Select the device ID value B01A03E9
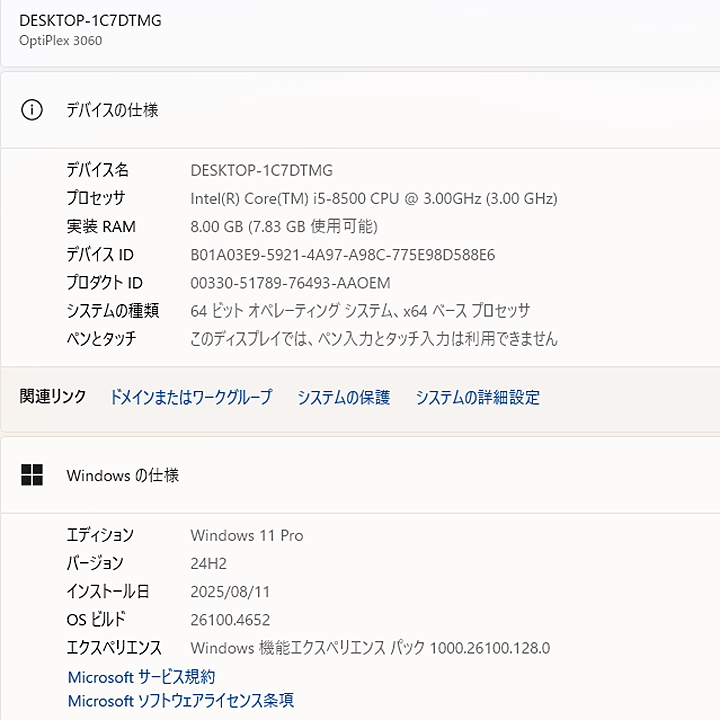 pyautogui.click(x=342, y=255)
